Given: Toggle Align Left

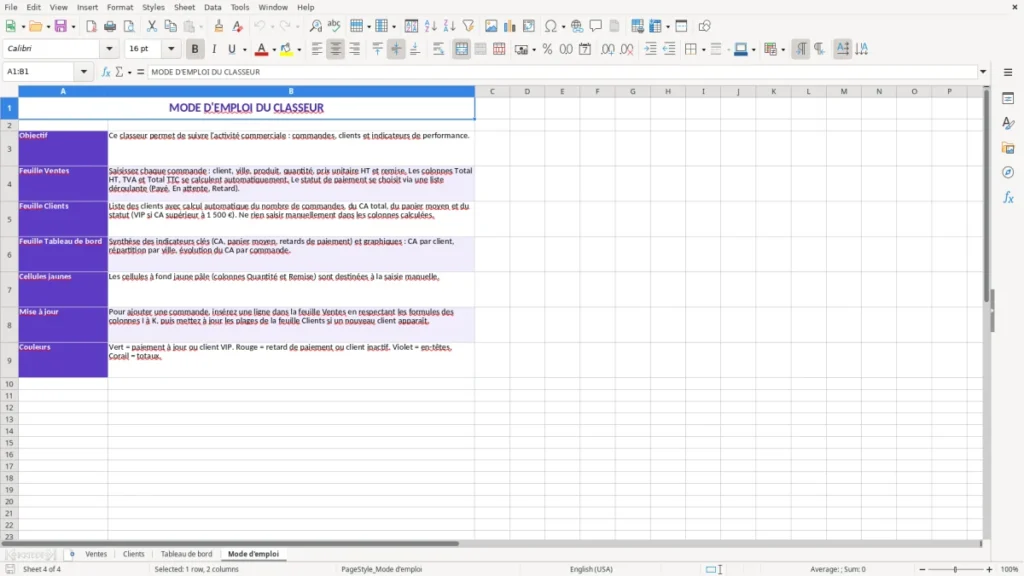Looking at the screenshot, I should (x=317, y=49).
